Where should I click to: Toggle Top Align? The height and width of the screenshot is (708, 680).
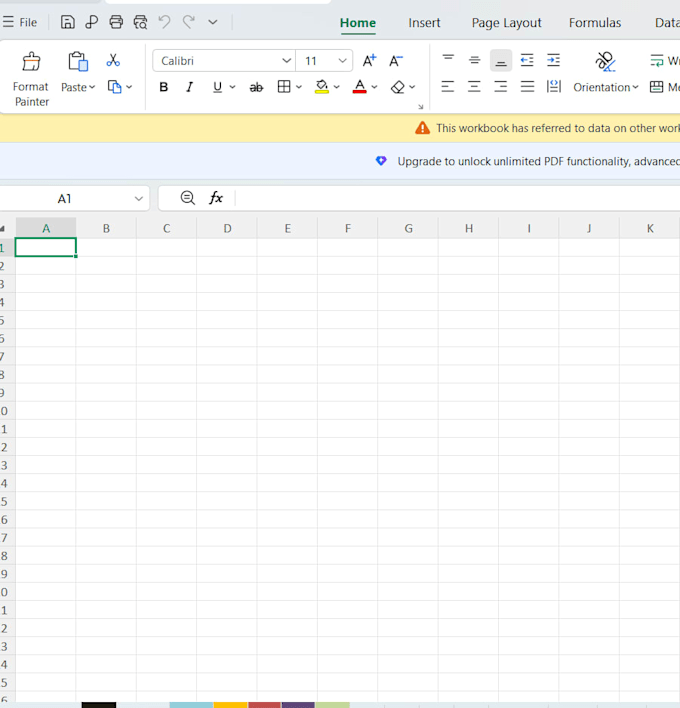coord(448,60)
